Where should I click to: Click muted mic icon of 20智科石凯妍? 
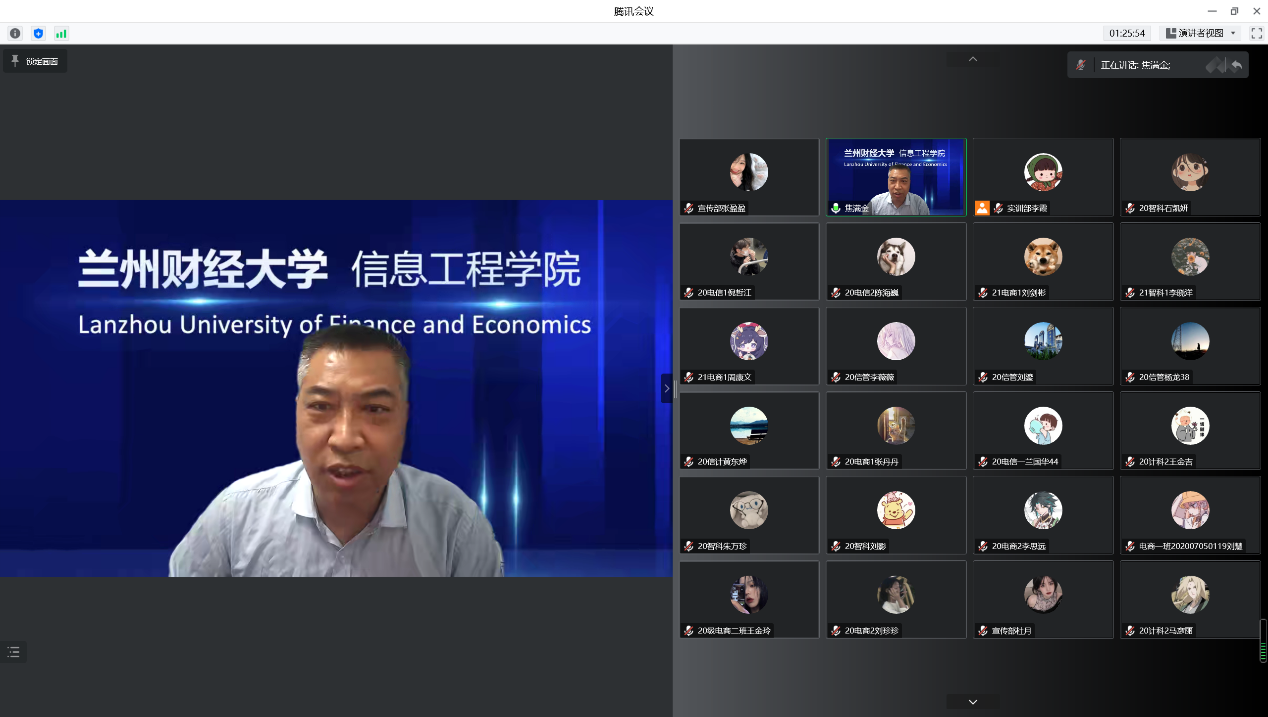pyautogui.click(x=1130, y=208)
